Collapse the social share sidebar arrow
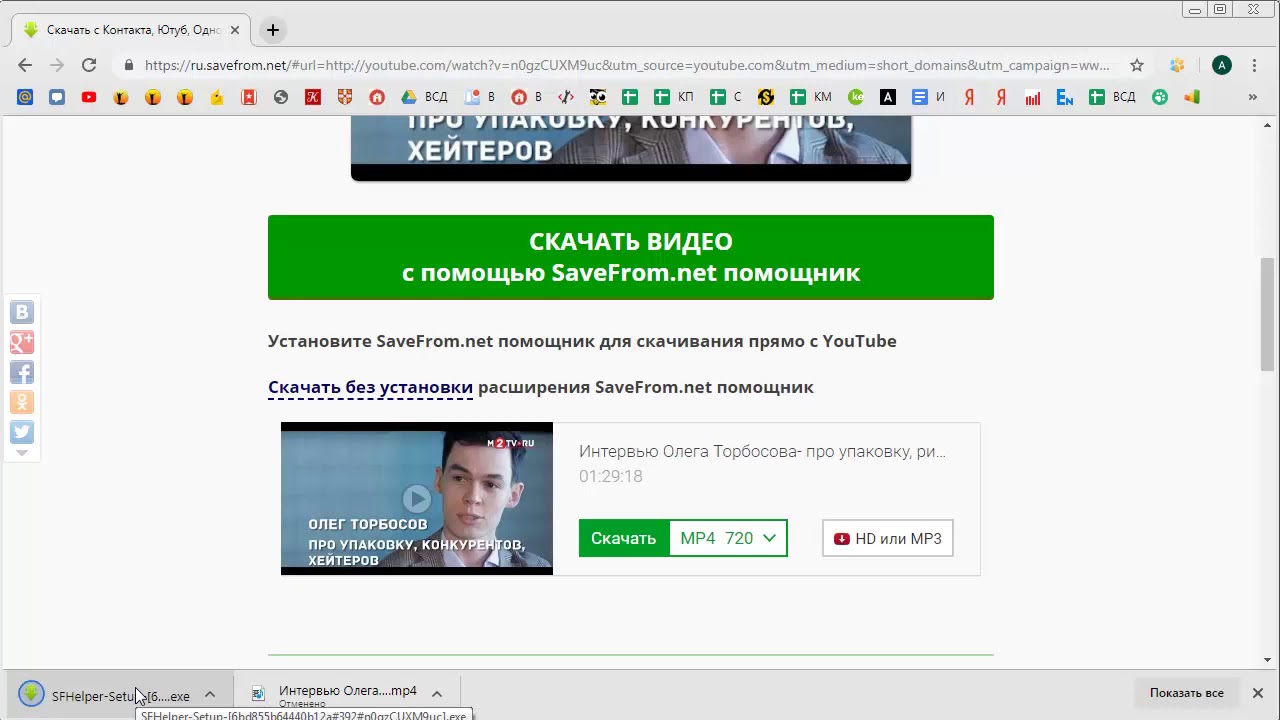The height and width of the screenshot is (720, 1280). tap(22, 453)
